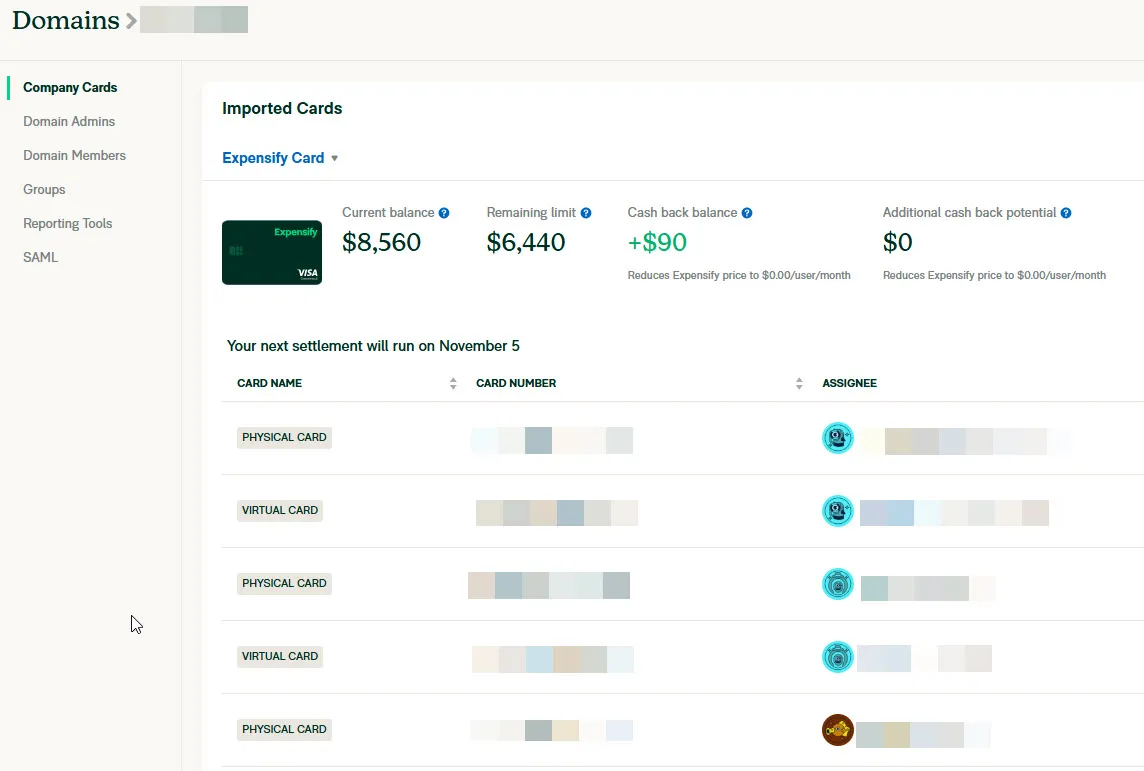Open Domain Members in sidebar
The image size is (1144, 771).
[x=75, y=156]
